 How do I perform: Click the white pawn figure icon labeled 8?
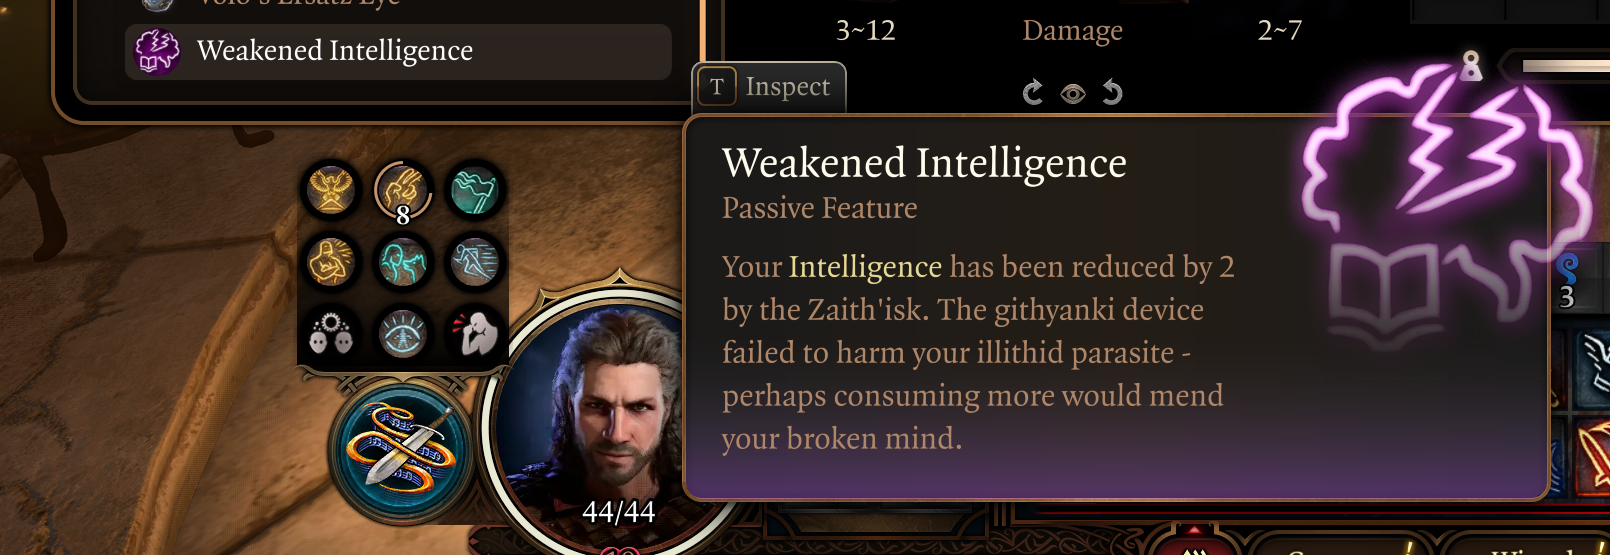point(1470,66)
